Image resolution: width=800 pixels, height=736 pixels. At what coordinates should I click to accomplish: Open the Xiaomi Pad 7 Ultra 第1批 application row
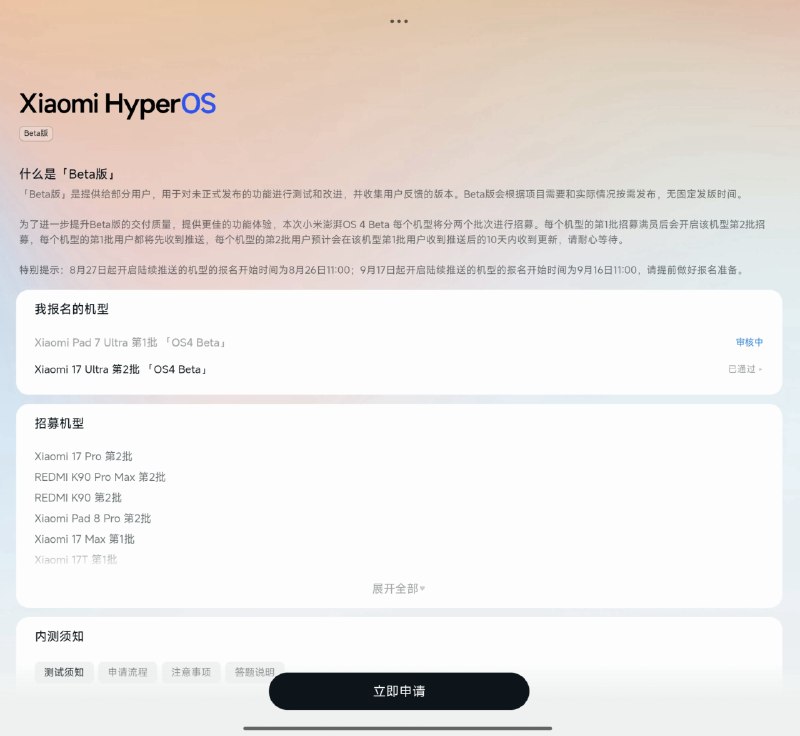pos(398,342)
